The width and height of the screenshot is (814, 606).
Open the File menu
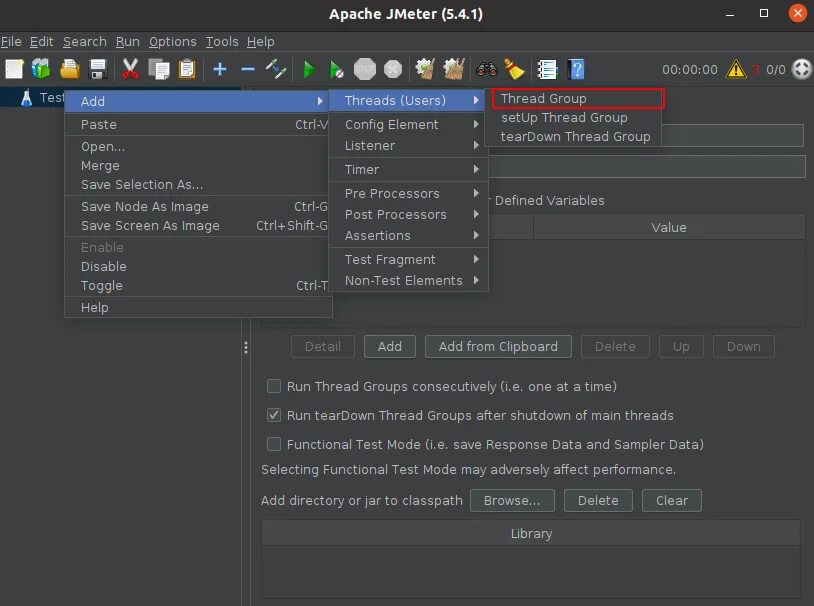pyautogui.click(x=11, y=42)
